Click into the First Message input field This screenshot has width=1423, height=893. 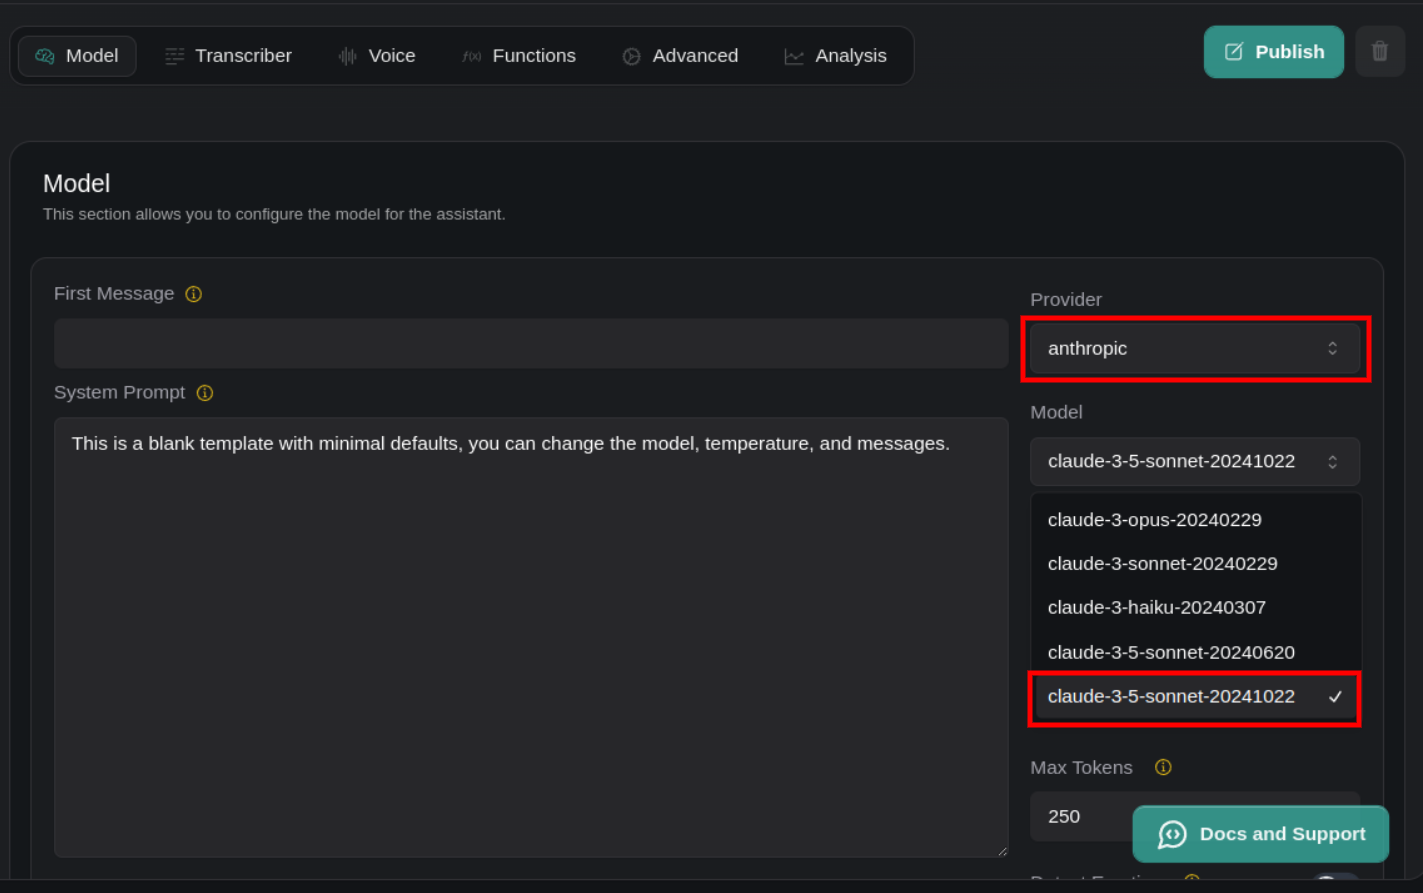pyautogui.click(x=530, y=344)
